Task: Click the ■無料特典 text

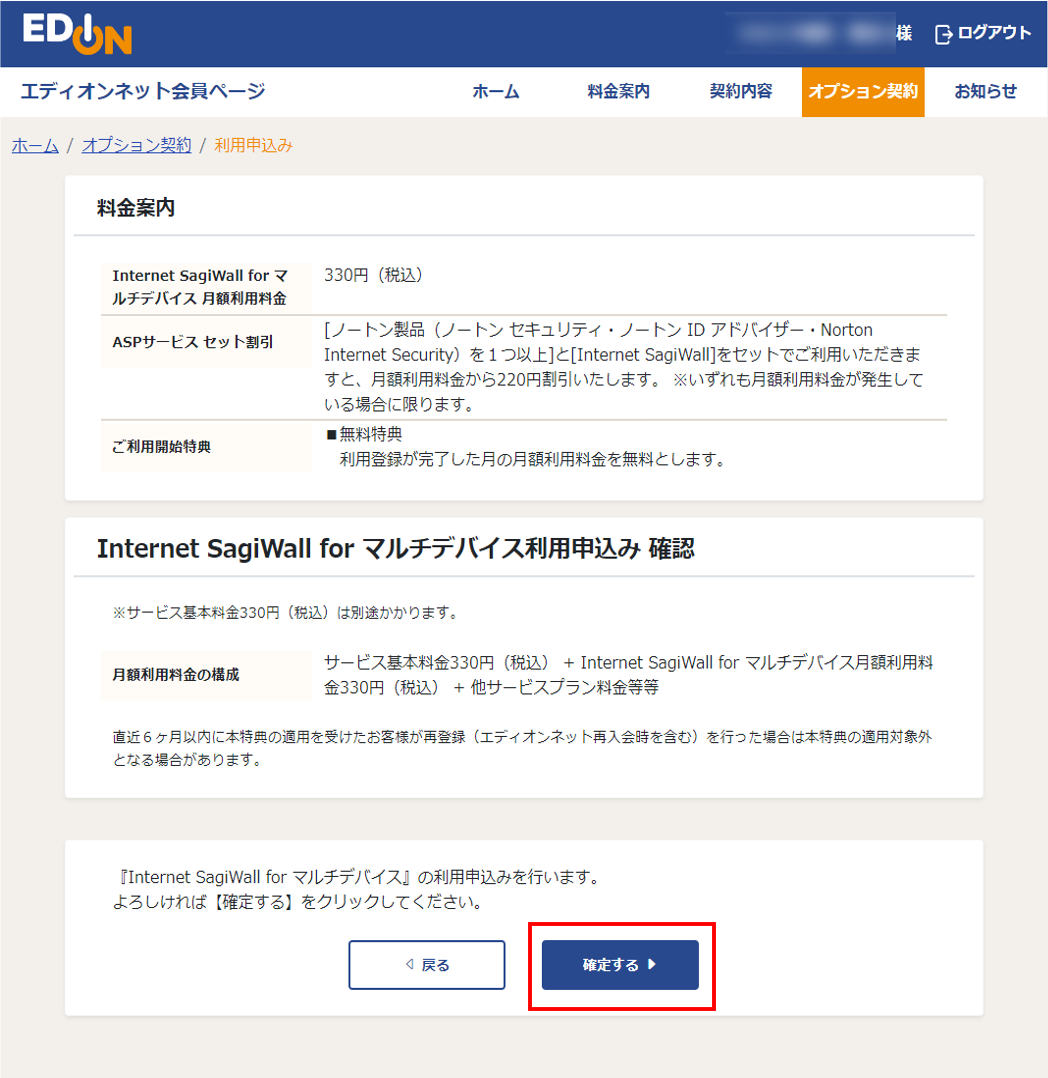Action: pos(364,434)
